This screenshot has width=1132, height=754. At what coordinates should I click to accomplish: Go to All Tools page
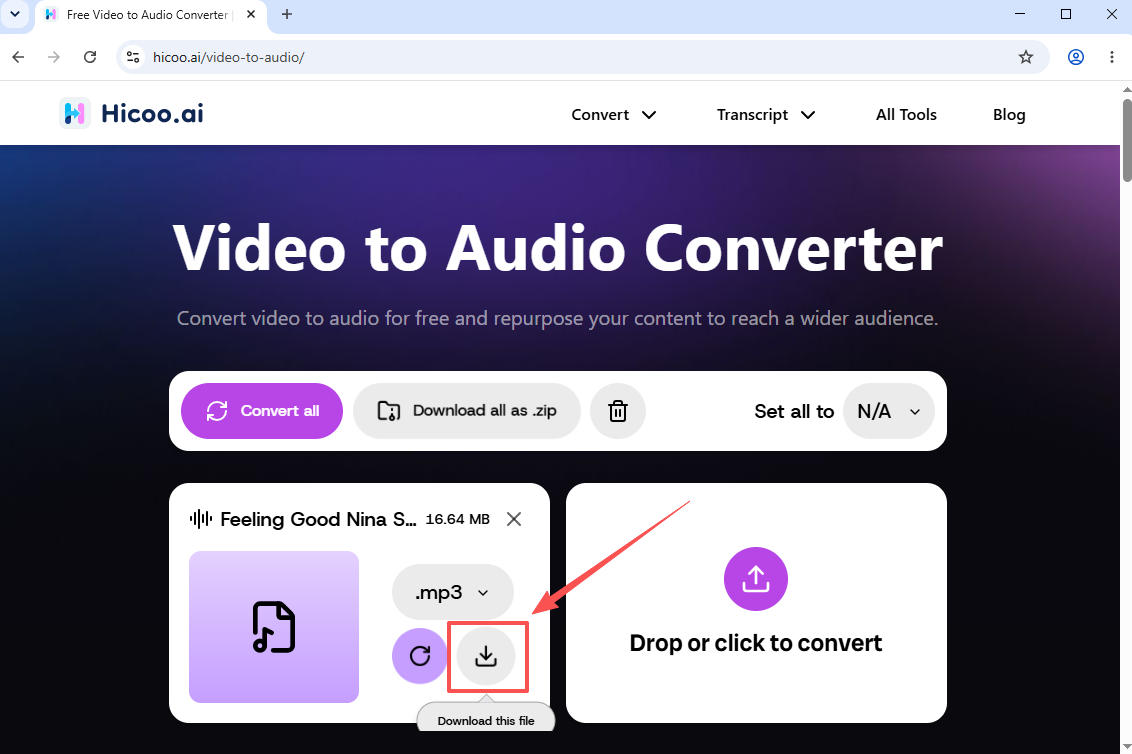pyautogui.click(x=906, y=115)
